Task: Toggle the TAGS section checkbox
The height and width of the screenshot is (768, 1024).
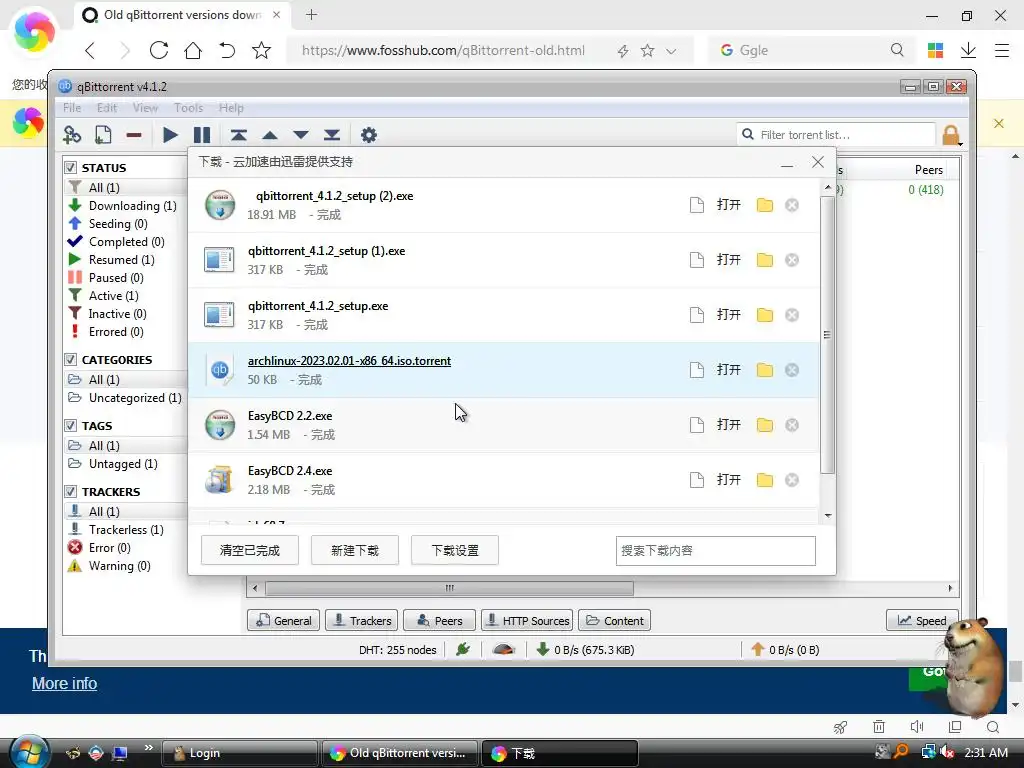Action: point(71,426)
